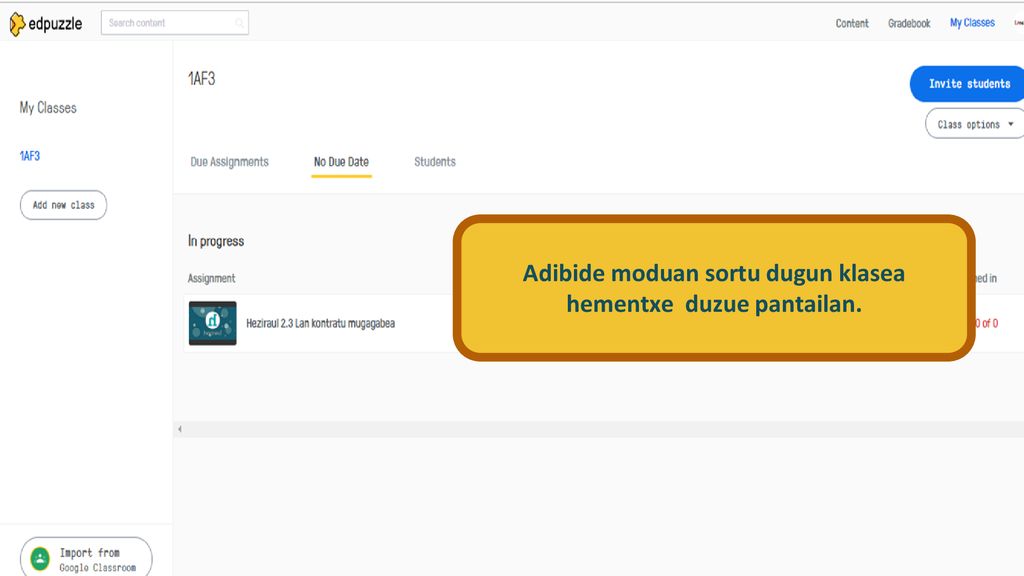Open the Students tab
1024x576 pixels.
point(435,162)
